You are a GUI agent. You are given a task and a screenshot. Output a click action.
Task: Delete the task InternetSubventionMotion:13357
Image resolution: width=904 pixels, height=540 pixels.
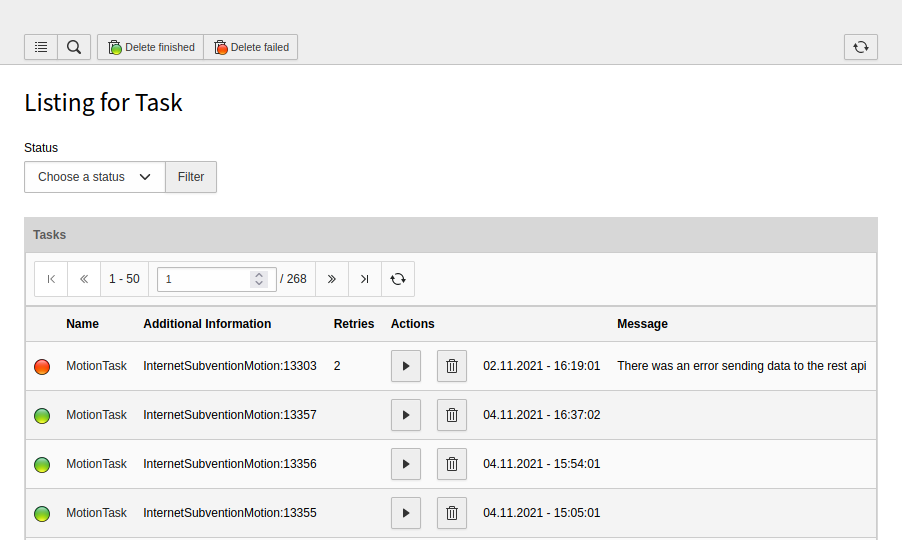tap(452, 415)
